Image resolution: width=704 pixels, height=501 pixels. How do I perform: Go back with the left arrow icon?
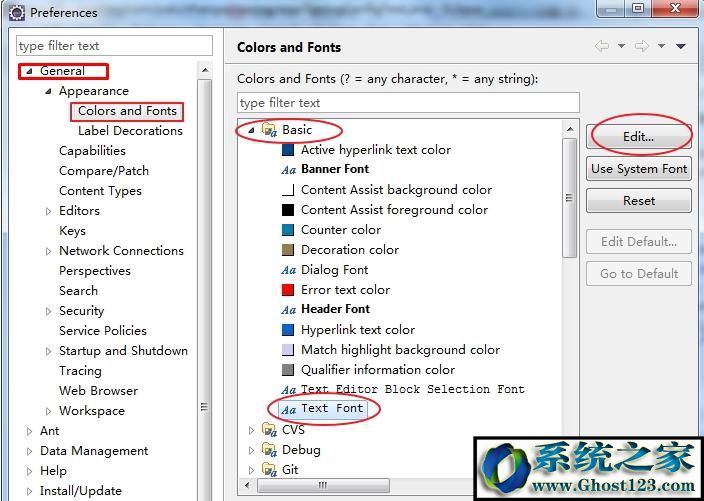pyautogui.click(x=602, y=46)
